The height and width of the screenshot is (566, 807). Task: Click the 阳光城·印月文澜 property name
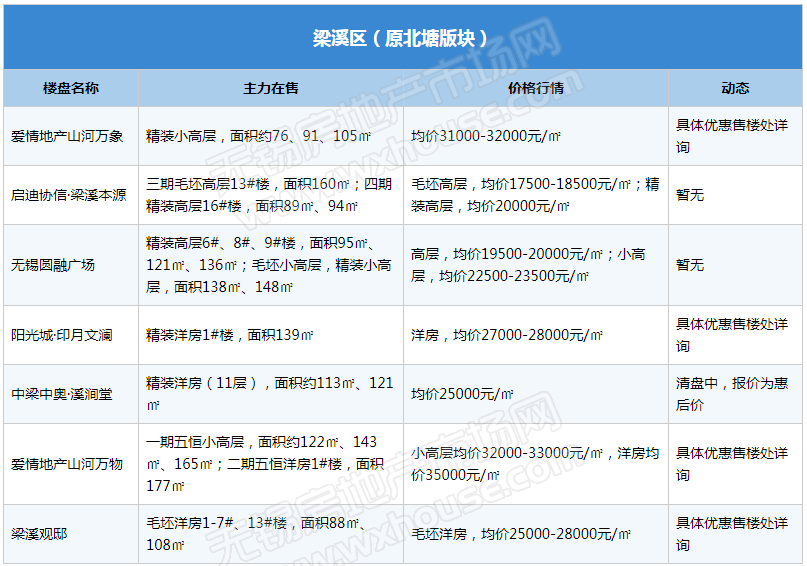click(x=62, y=335)
